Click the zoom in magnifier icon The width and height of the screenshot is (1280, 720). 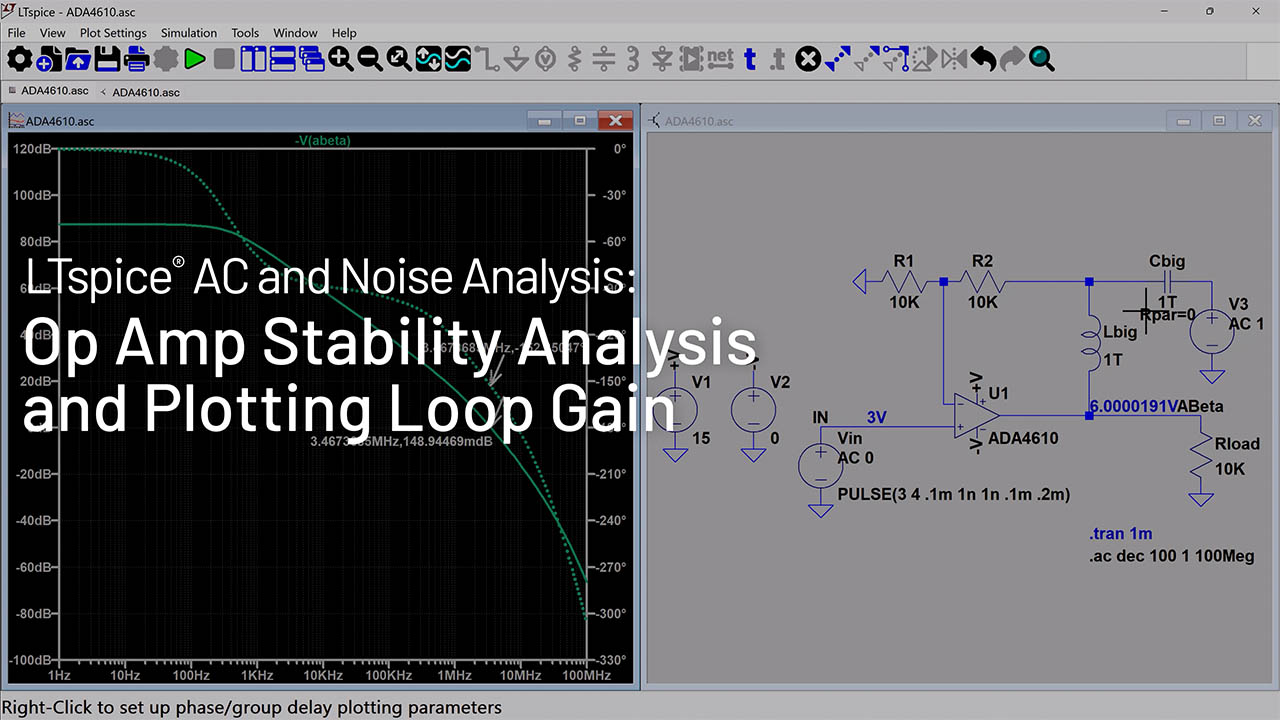(341, 59)
